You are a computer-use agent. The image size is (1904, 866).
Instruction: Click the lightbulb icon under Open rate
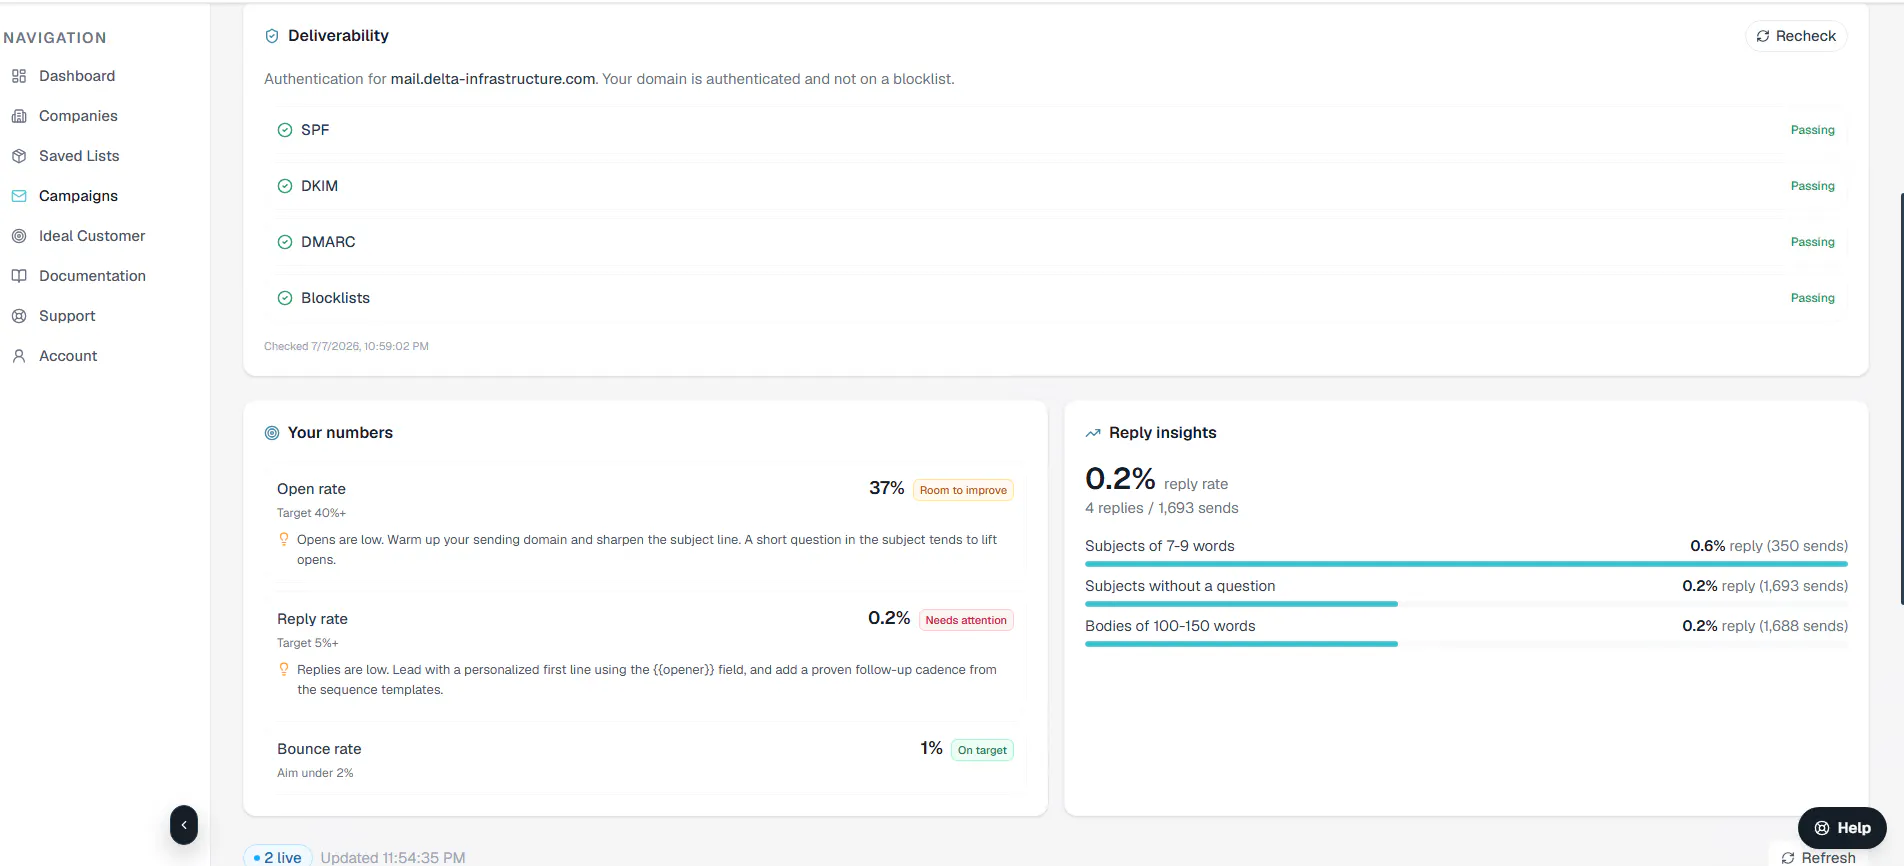pos(284,539)
